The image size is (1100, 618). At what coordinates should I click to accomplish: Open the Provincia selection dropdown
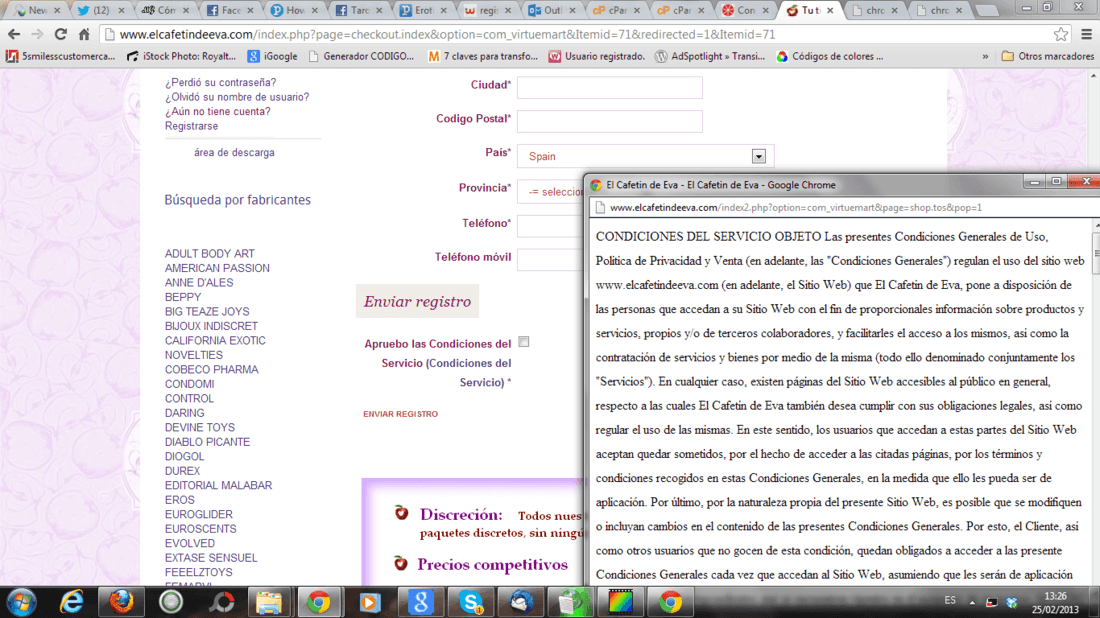pyautogui.click(x=551, y=192)
